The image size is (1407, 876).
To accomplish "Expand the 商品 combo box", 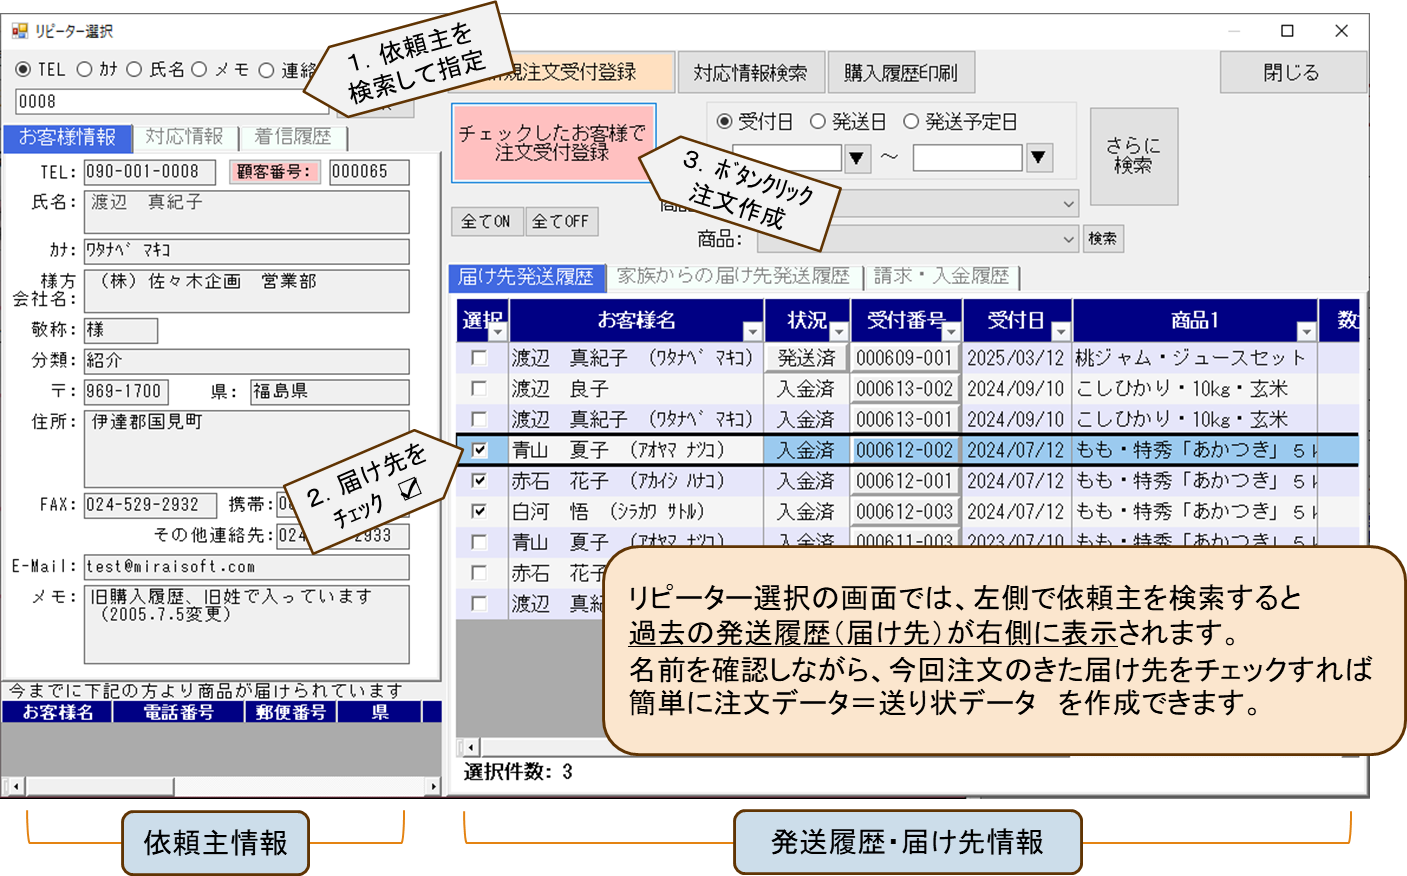I will (1068, 239).
